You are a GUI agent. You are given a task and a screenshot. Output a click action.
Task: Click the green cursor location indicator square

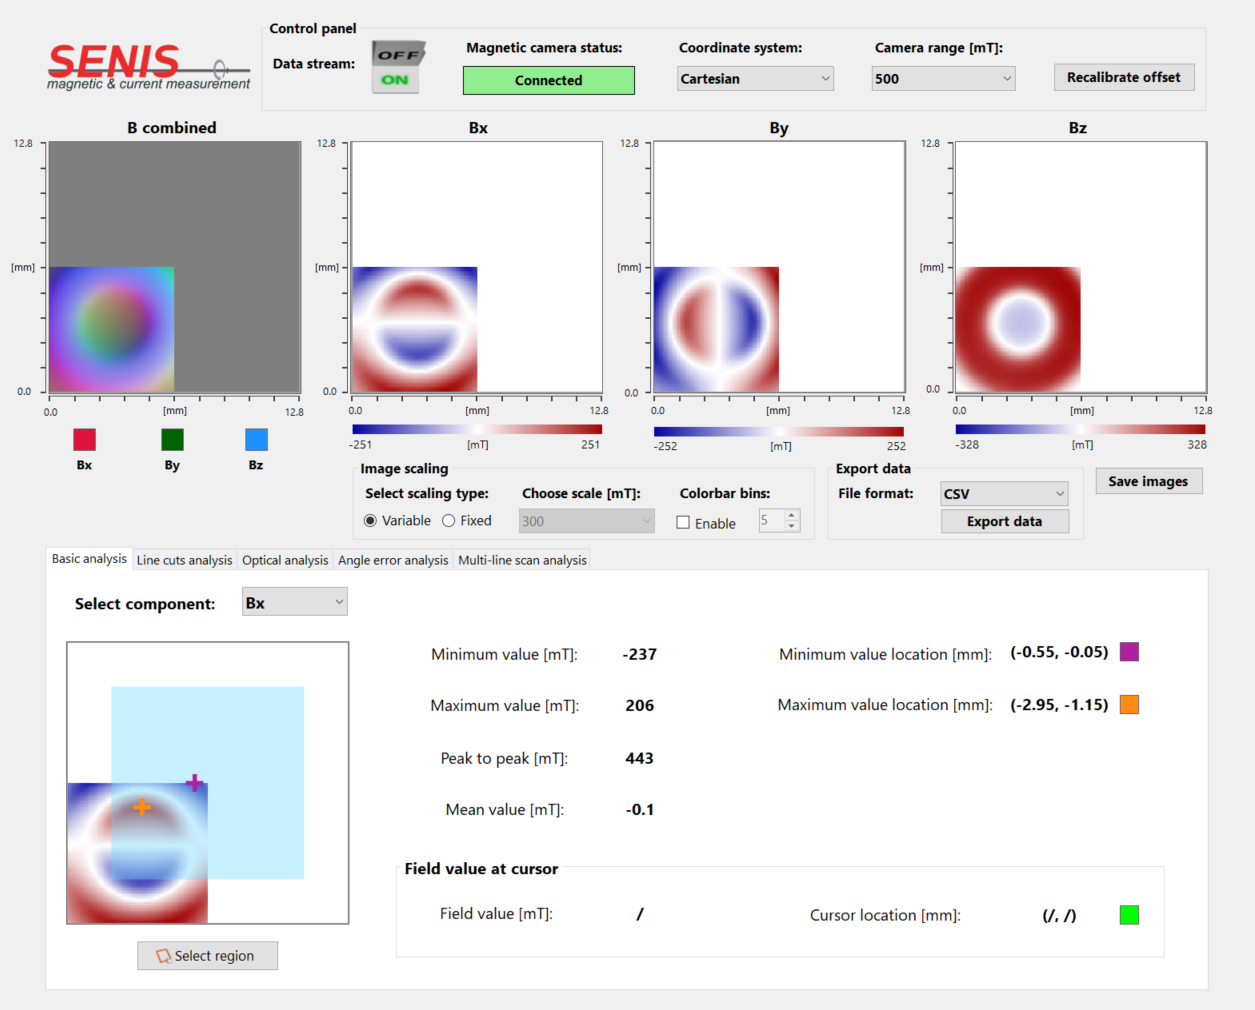point(1129,915)
